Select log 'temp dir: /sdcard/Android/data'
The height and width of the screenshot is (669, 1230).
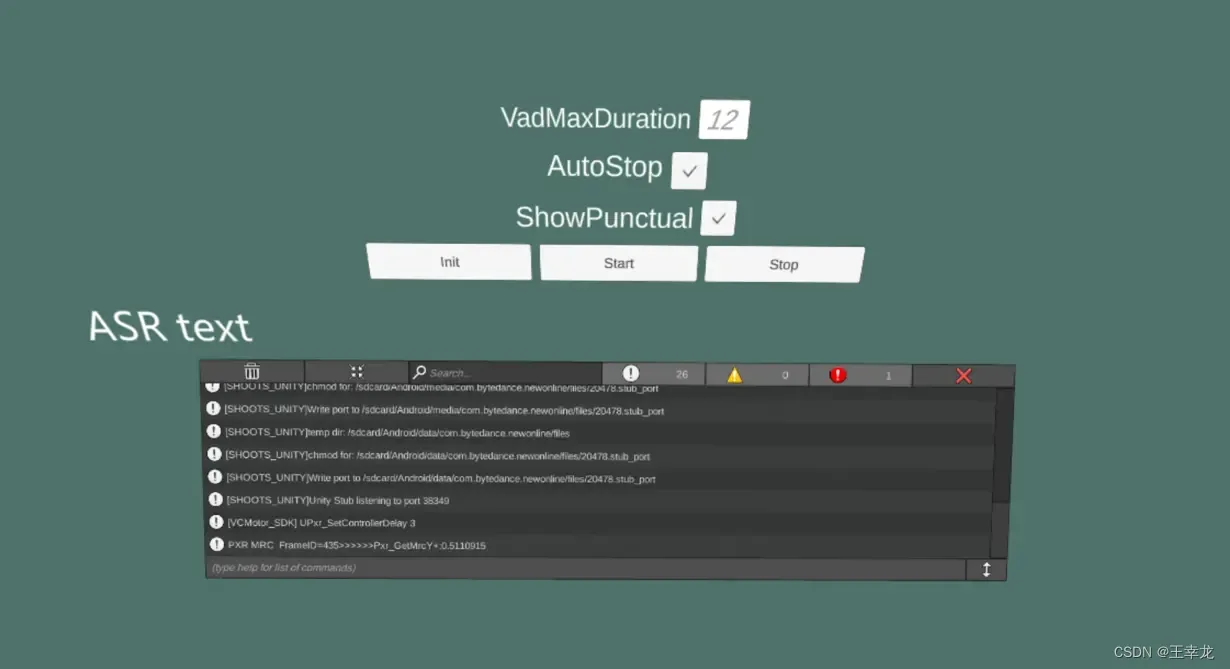tap(600, 432)
